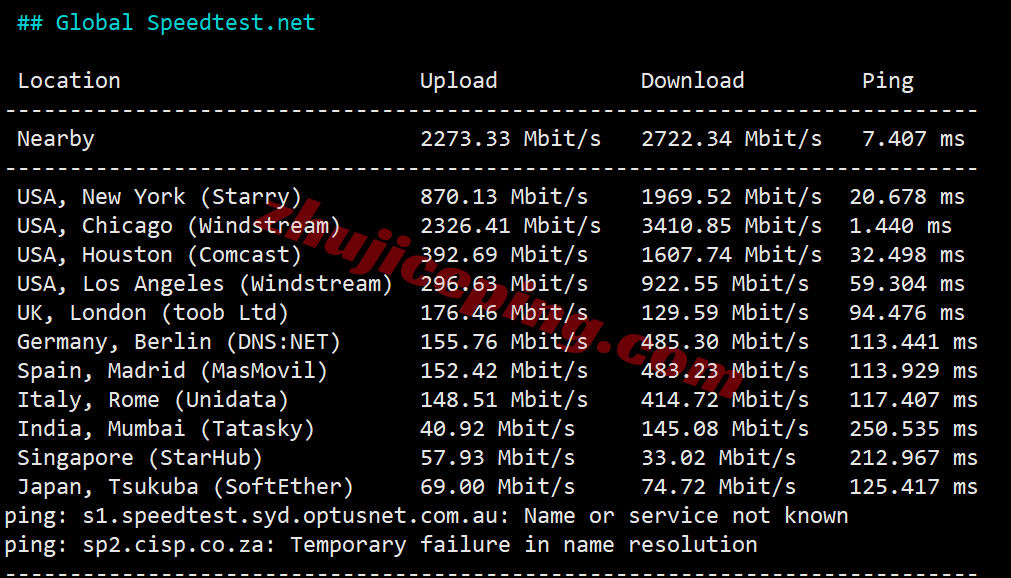Click Rome ping 117.407 ms
1011x578 pixels.
point(914,400)
